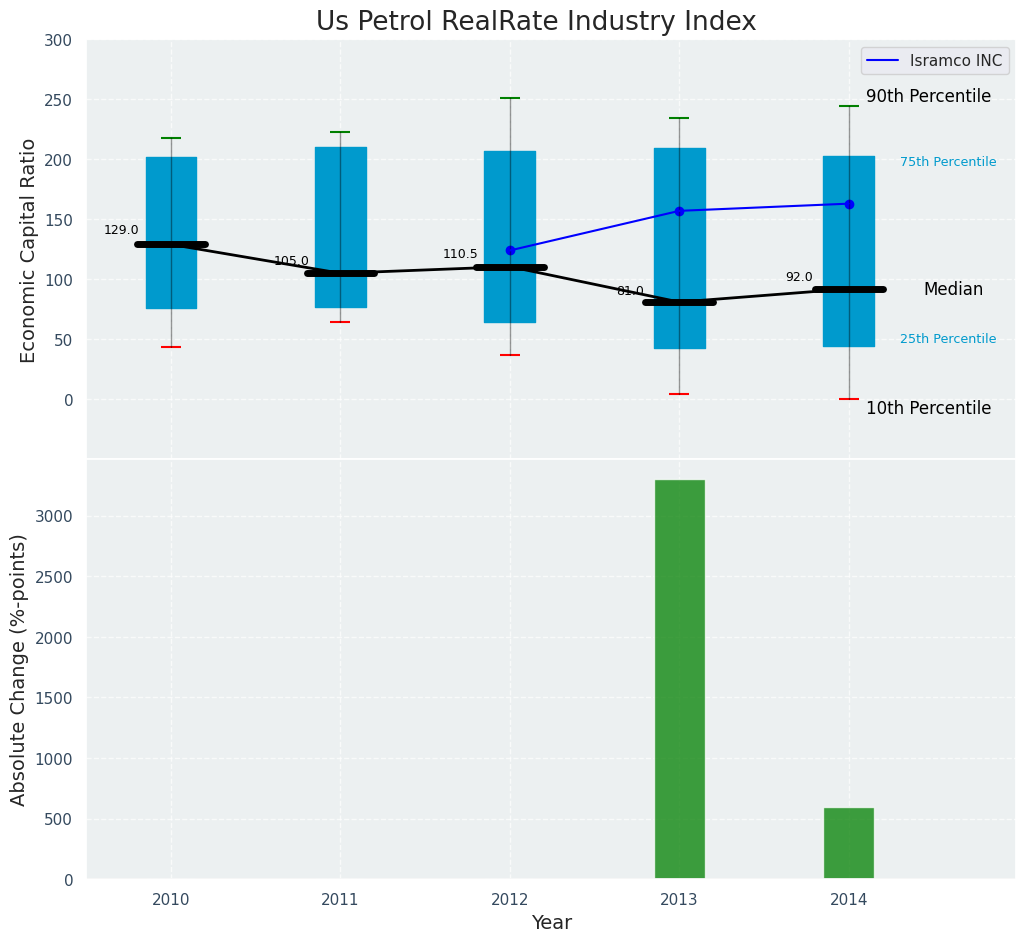Click Isramco's 2014 blue data point
This screenshot has height=942, width=1026.
pyautogui.click(x=849, y=204)
